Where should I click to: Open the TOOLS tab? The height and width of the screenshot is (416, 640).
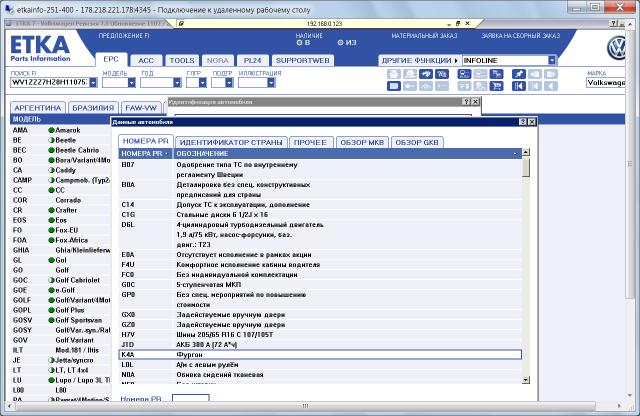pos(182,60)
